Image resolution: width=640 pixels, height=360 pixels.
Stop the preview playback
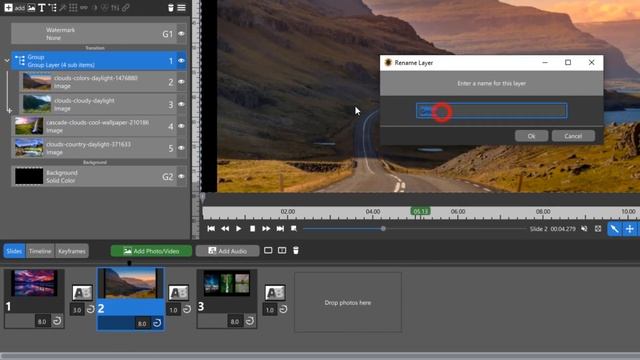pos(253,229)
